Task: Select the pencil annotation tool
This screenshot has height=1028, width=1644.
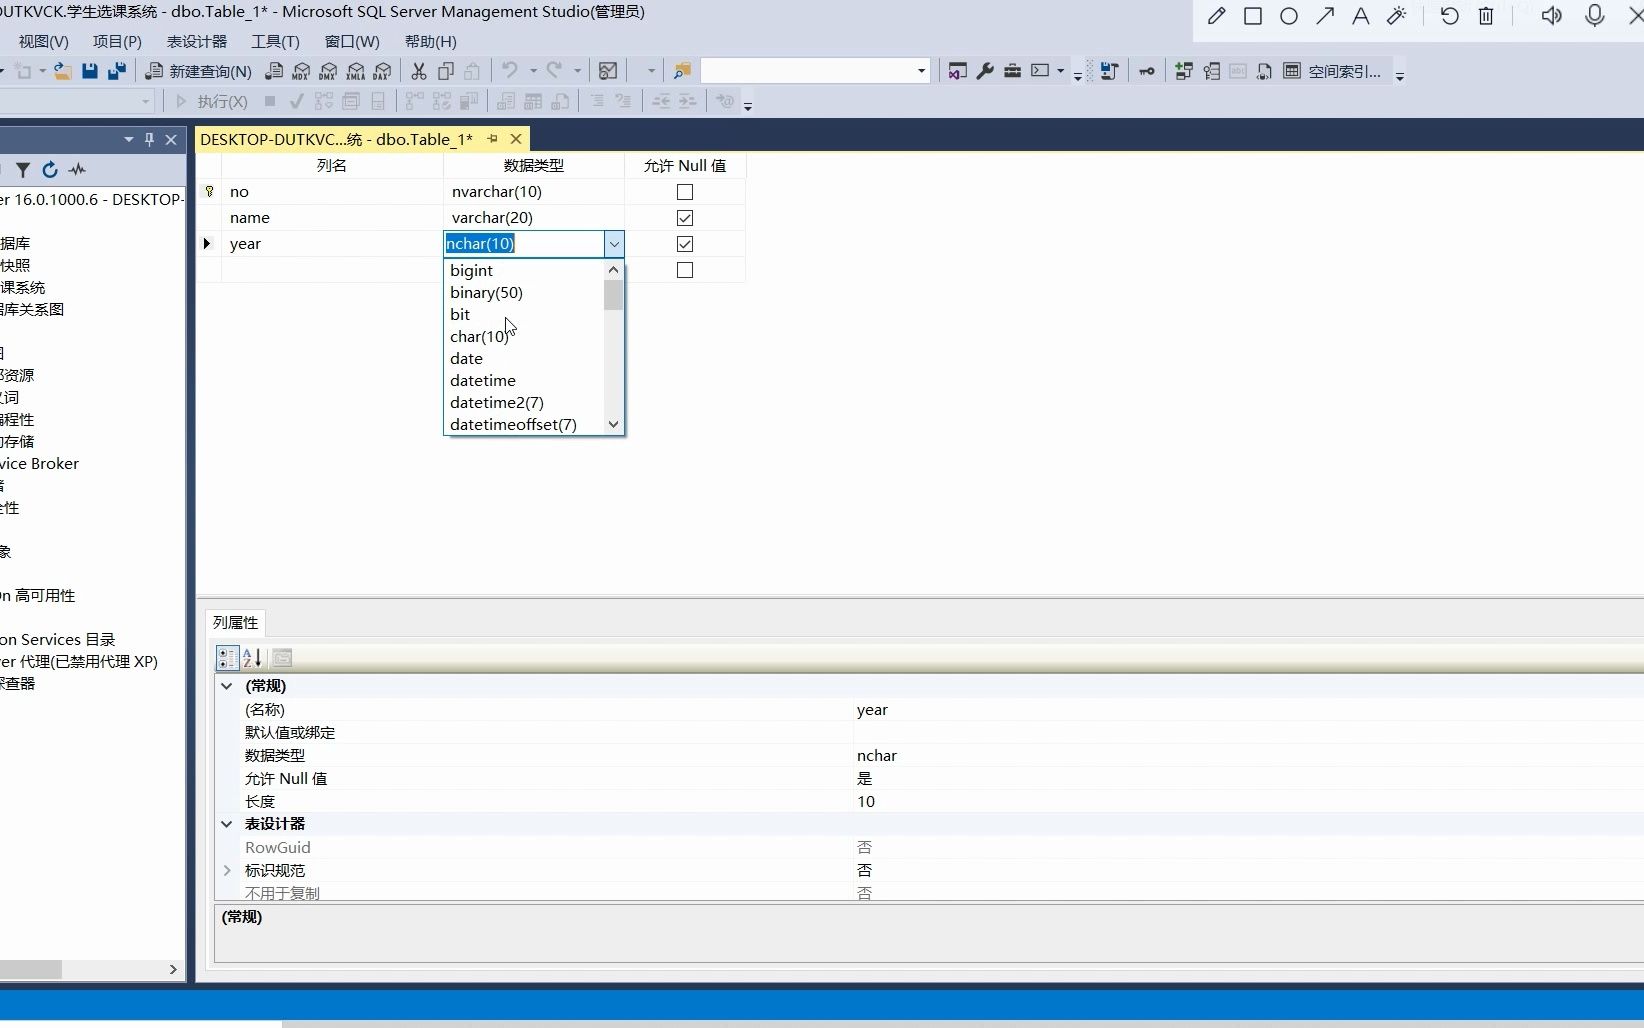Action: [1216, 16]
